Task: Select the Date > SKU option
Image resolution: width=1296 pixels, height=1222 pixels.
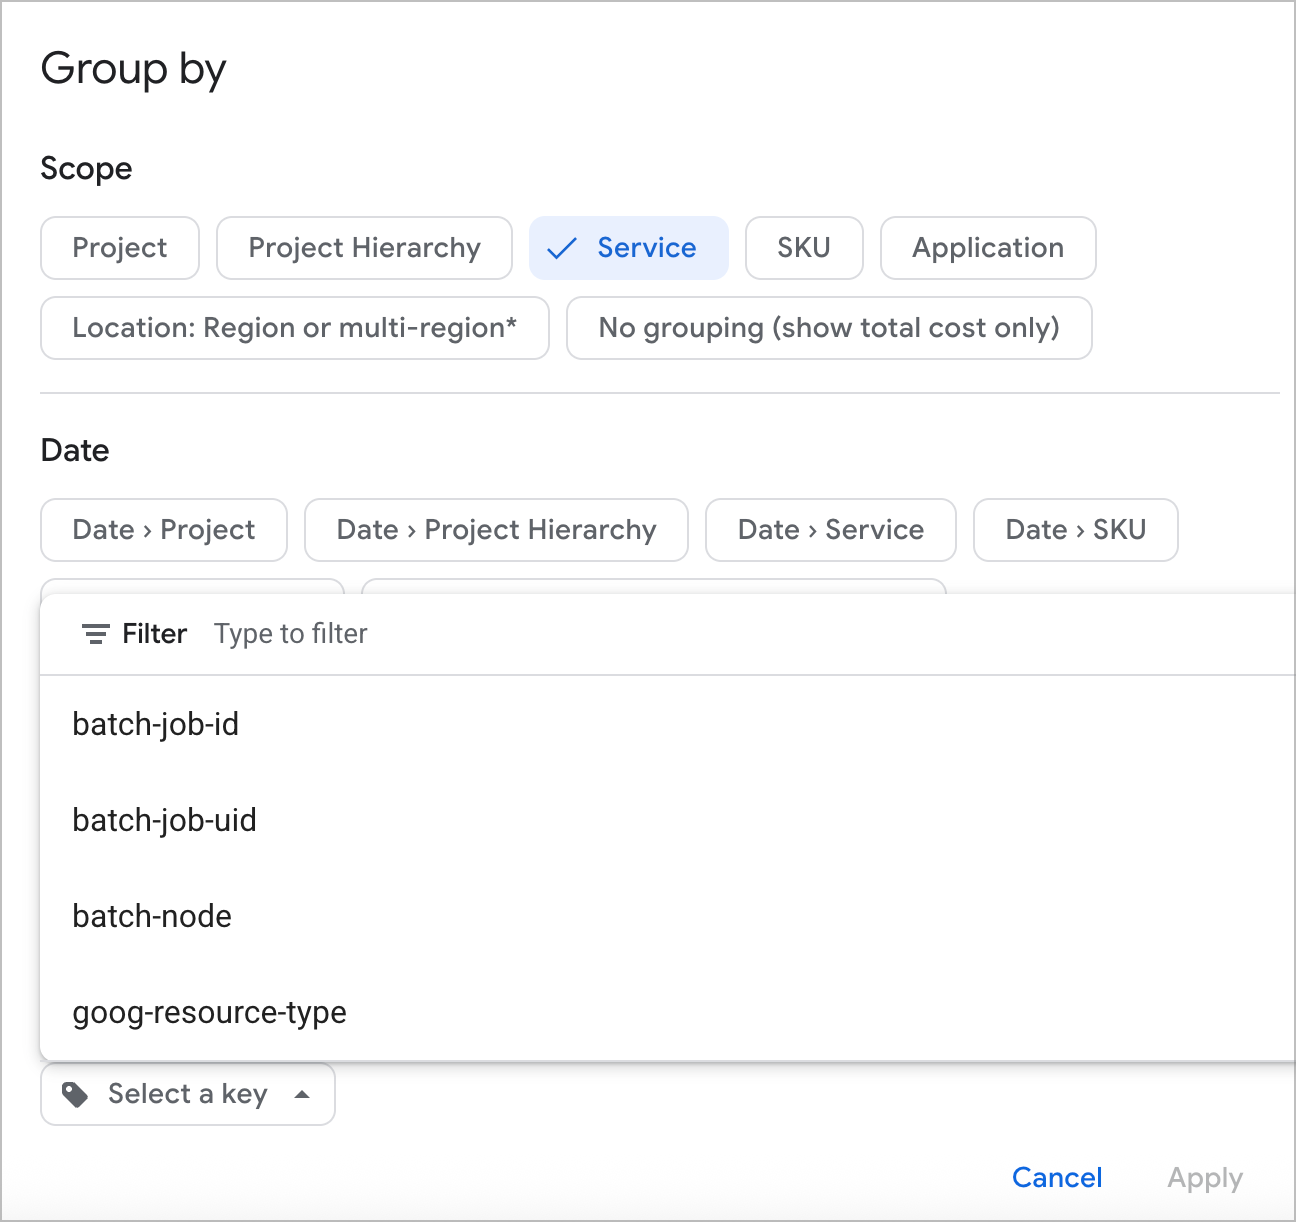Action: click(x=1075, y=530)
